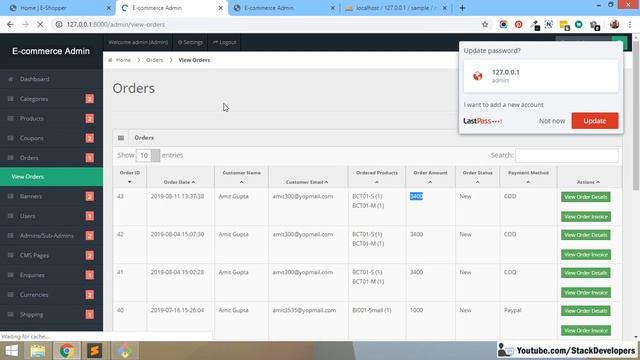Collapse the Orders sidebar menu
Viewport: 640px width, 360px height.
pos(51,158)
